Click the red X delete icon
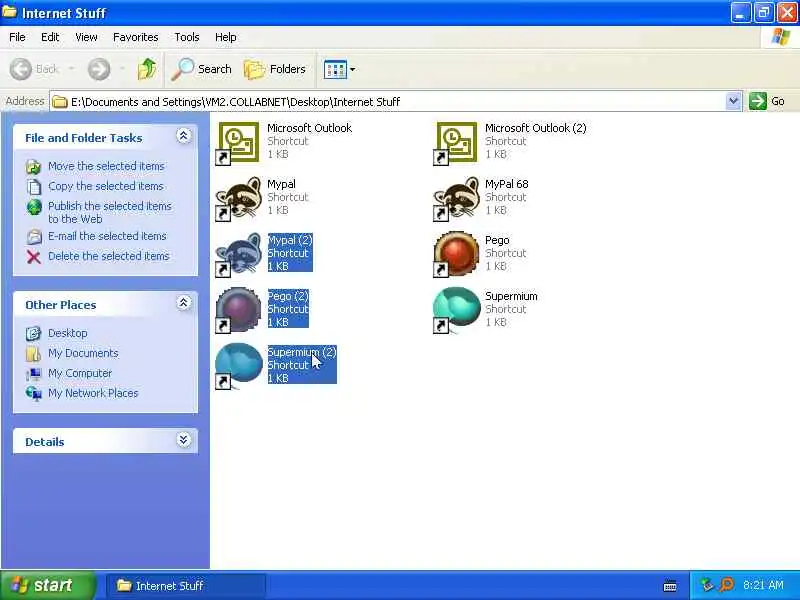Viewport: 800px width, 600px height. pos(34,257)
